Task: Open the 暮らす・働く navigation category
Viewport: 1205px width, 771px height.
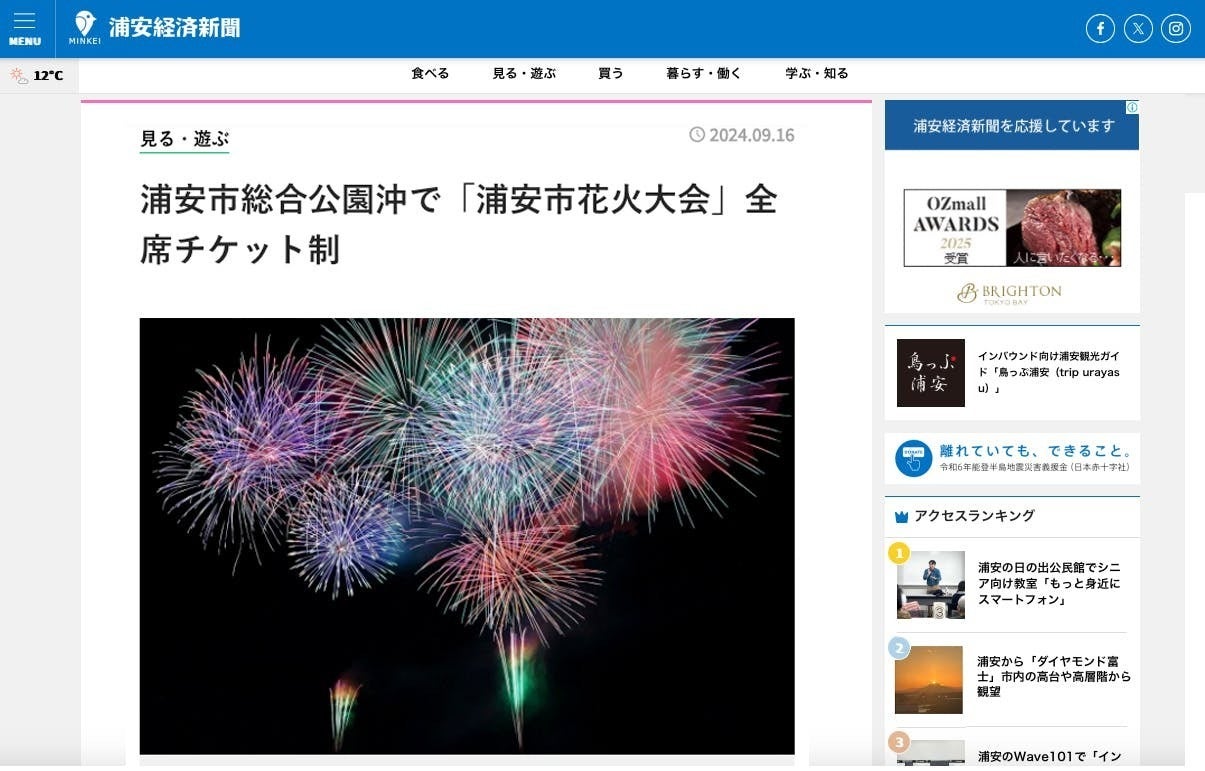Action: pos(704,73)
